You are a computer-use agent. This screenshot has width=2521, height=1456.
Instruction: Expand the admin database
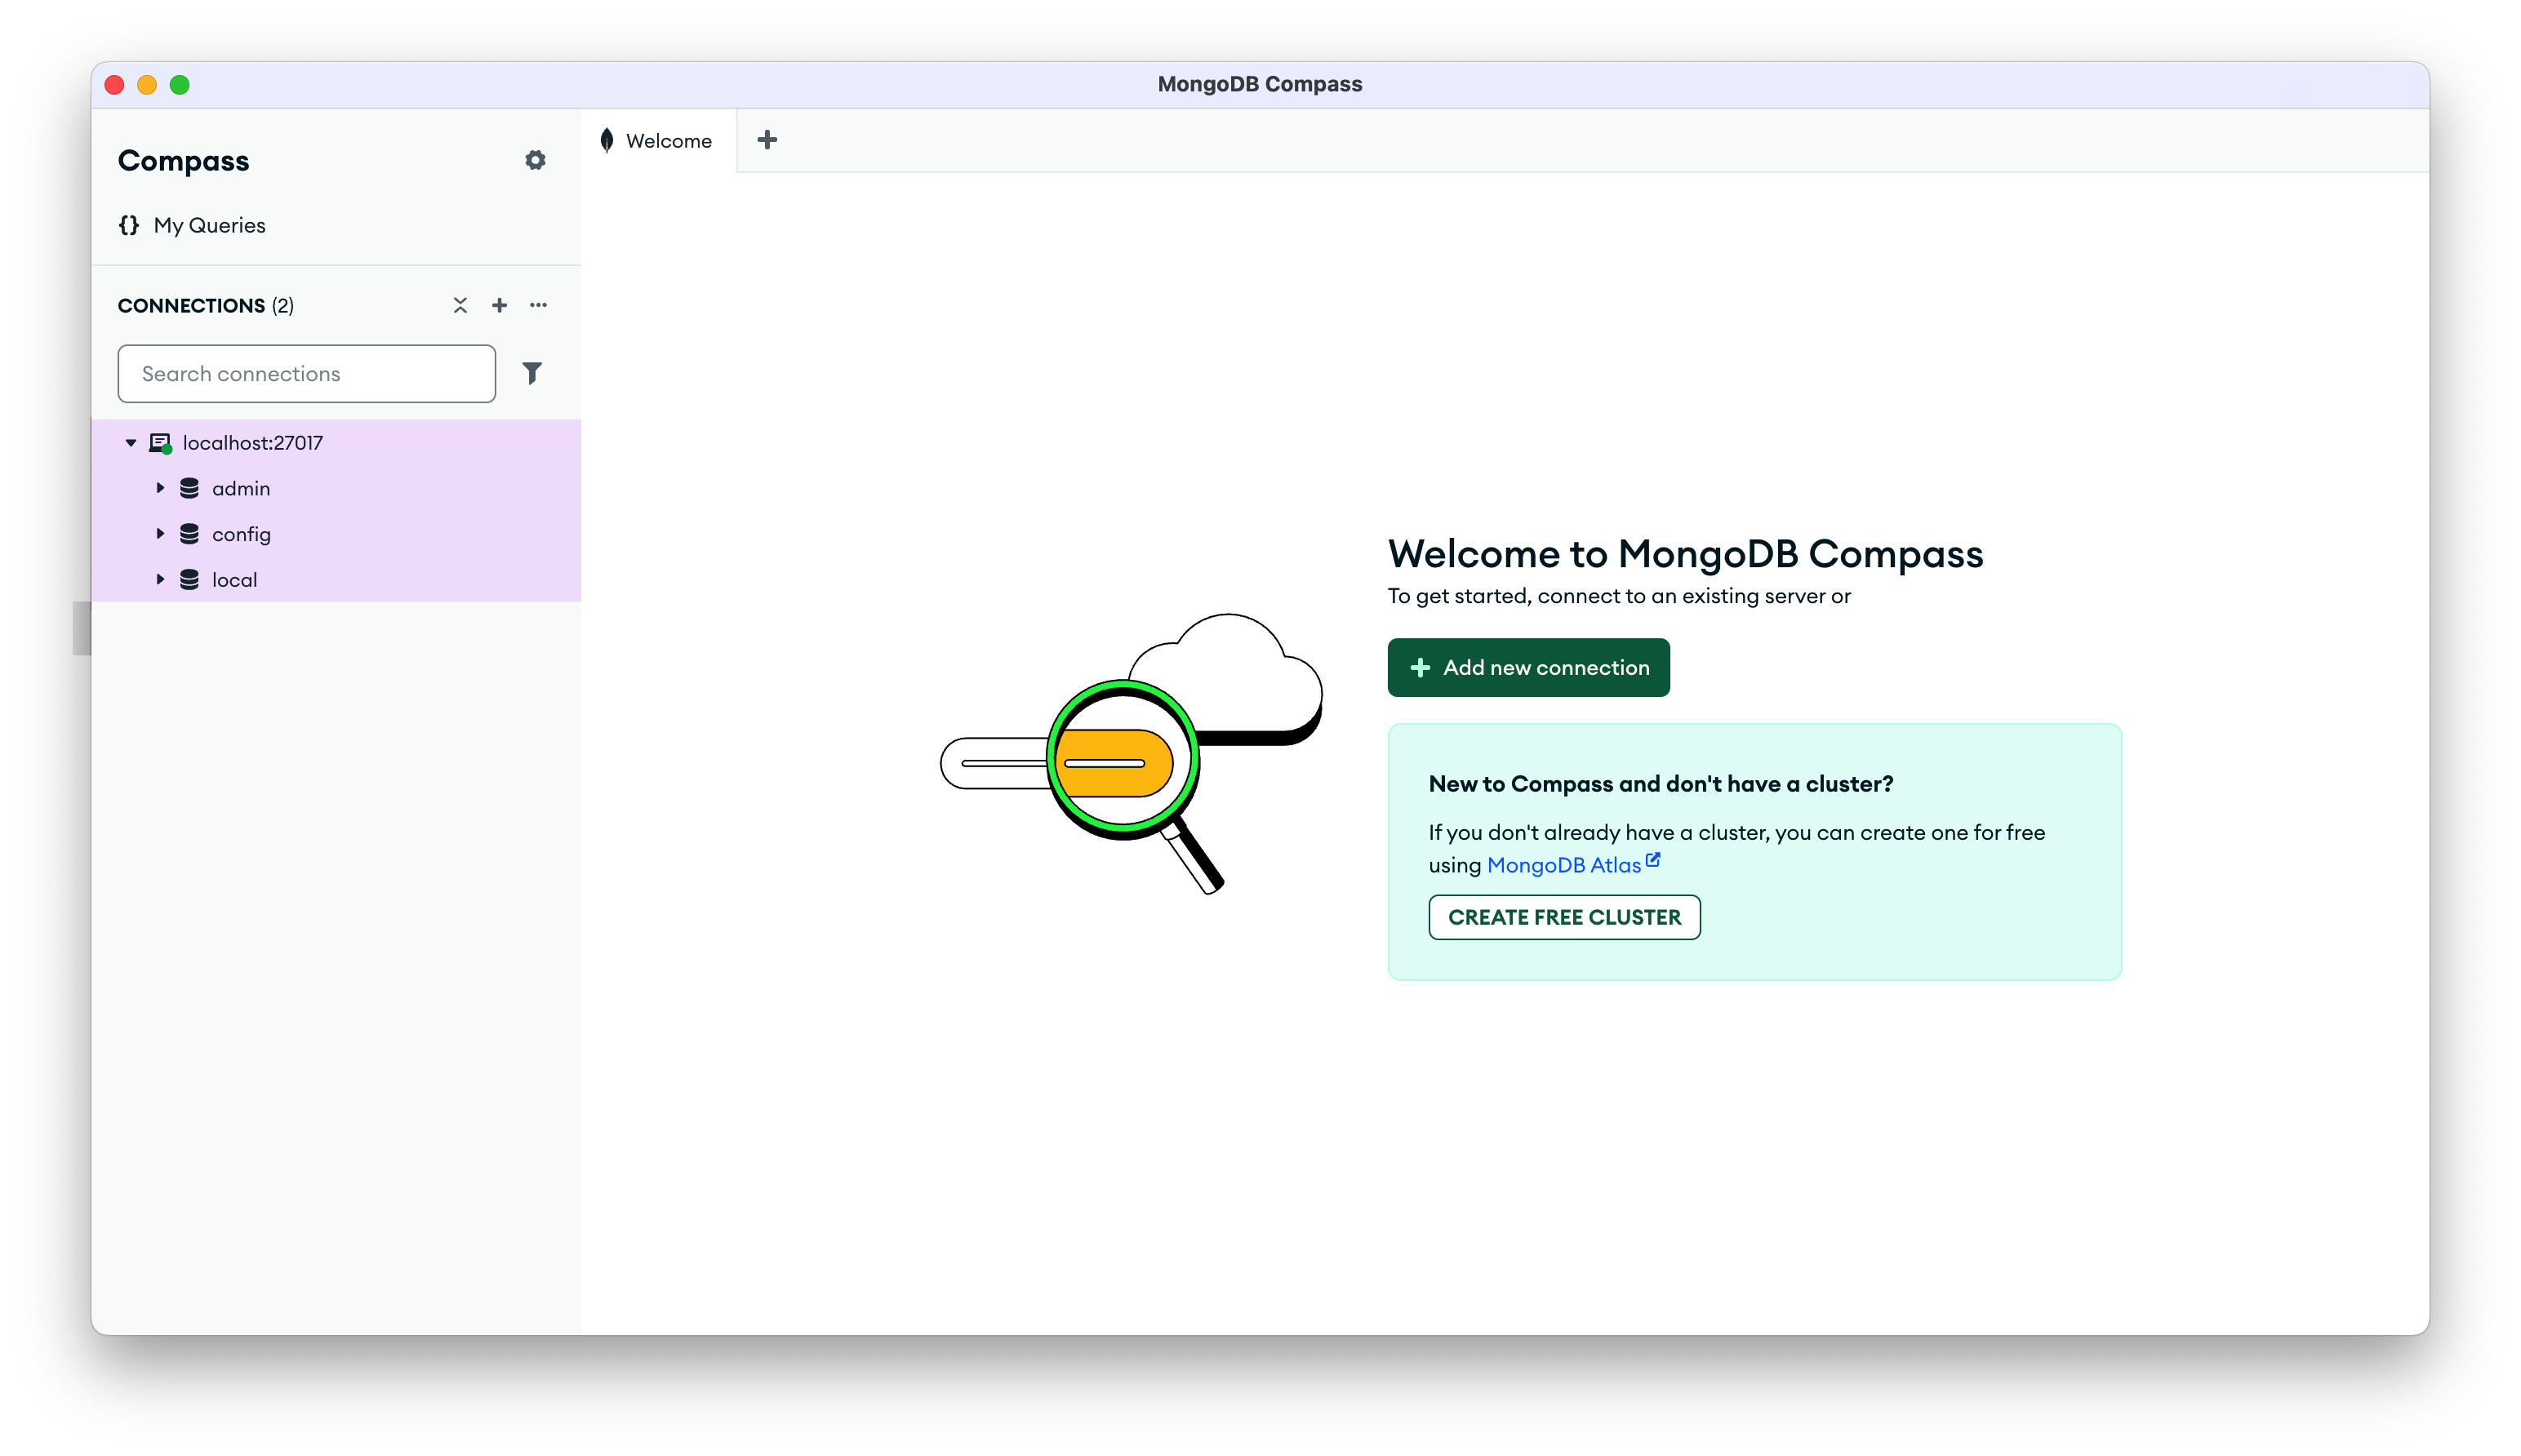[160, 488]
